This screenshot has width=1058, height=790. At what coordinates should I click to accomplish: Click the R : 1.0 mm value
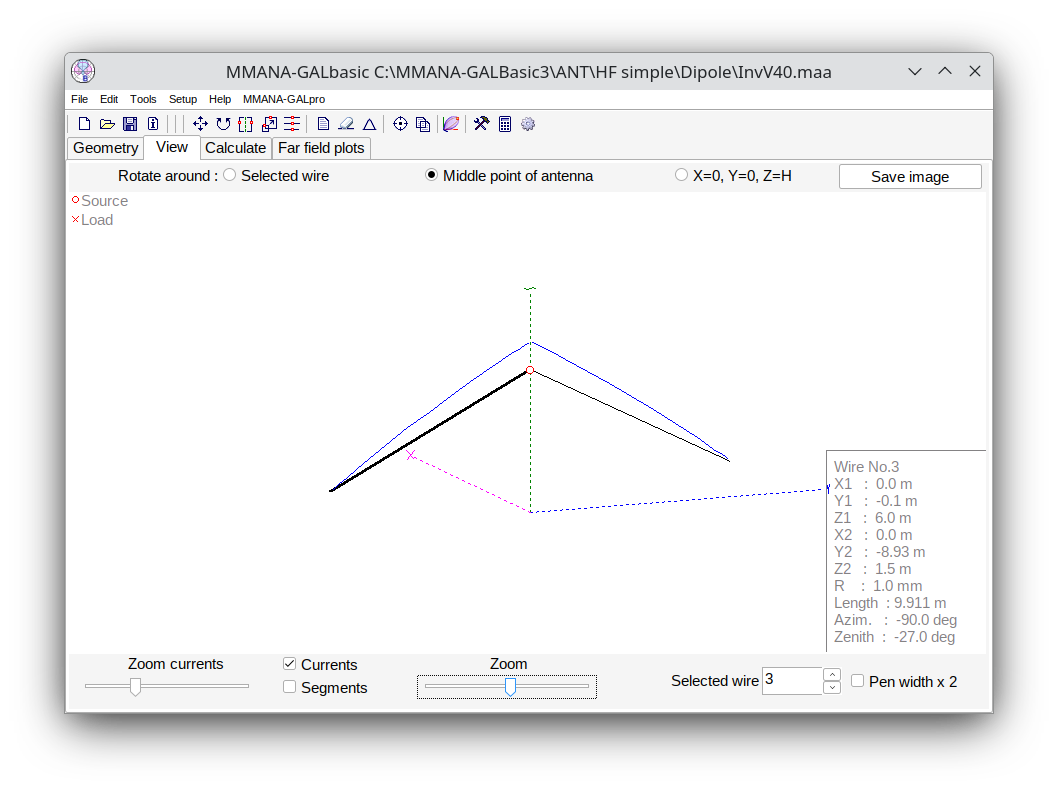click(x=878, y=586)
